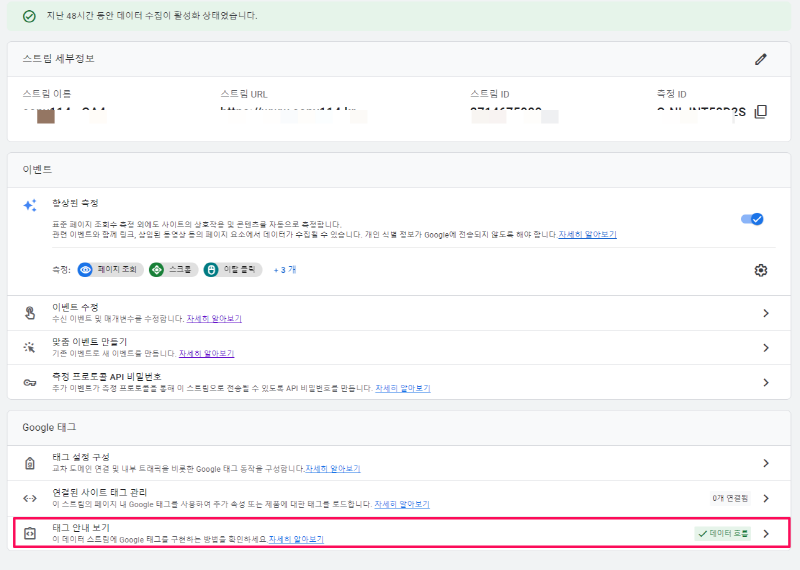Click the key icon for API 비밀번호
The height and width of the screenshot is (570, 800).
tap(30, 383)
